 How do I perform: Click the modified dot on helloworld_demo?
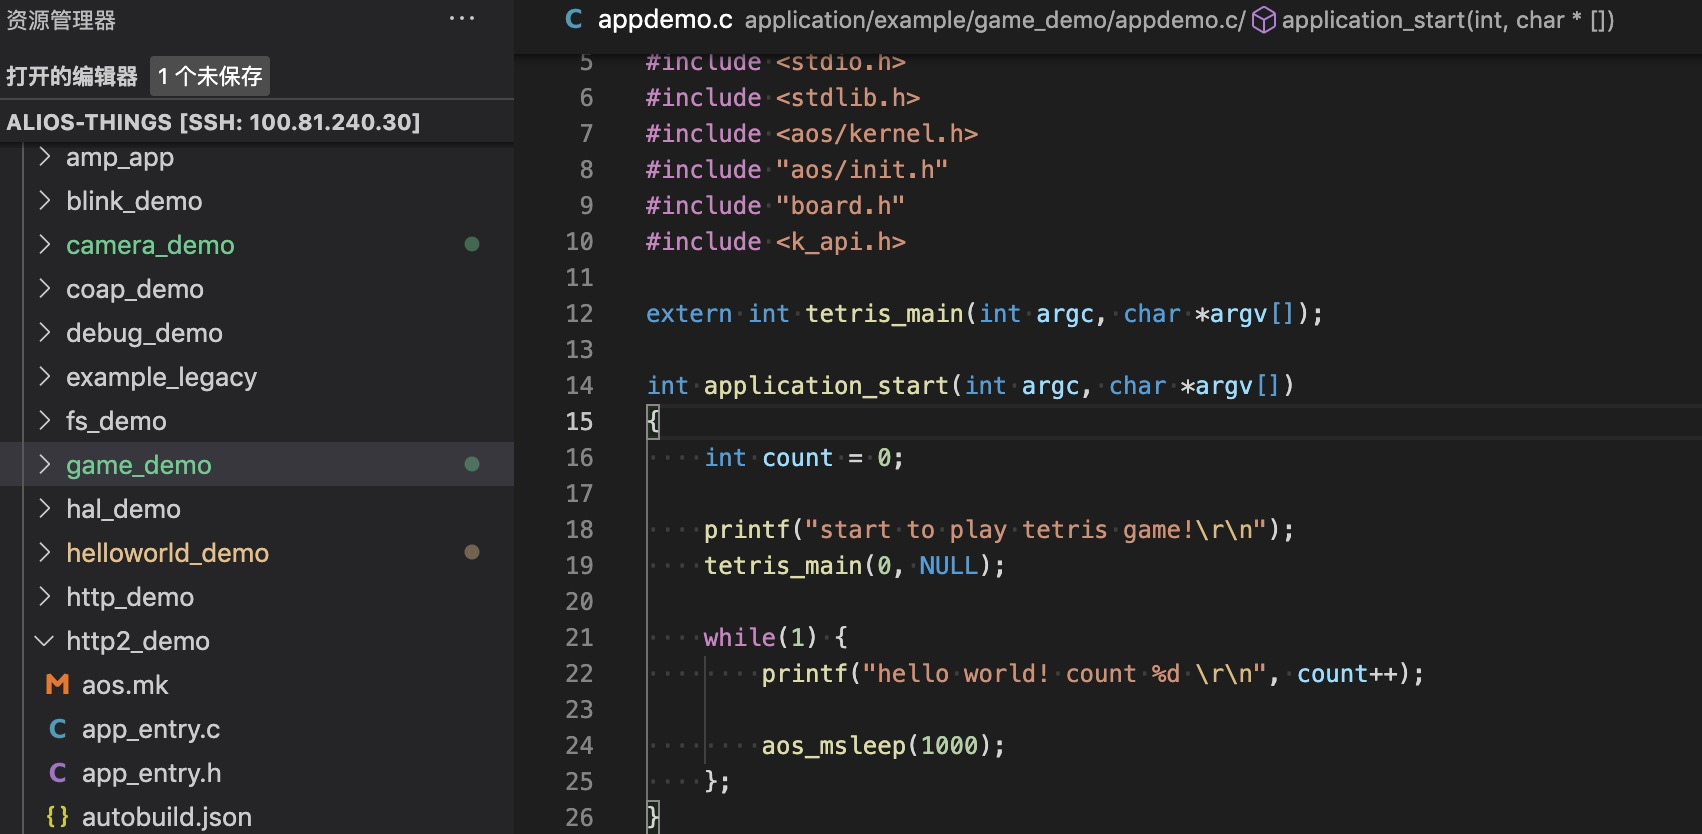coord(472,552)
